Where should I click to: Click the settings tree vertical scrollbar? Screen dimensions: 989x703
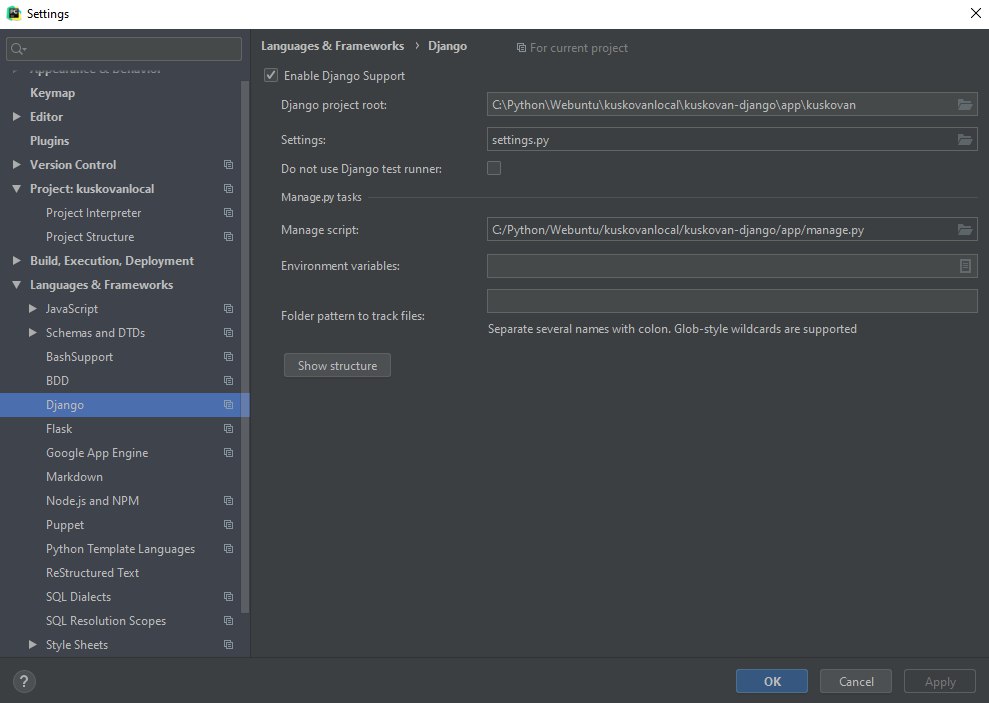coord(245,347)
